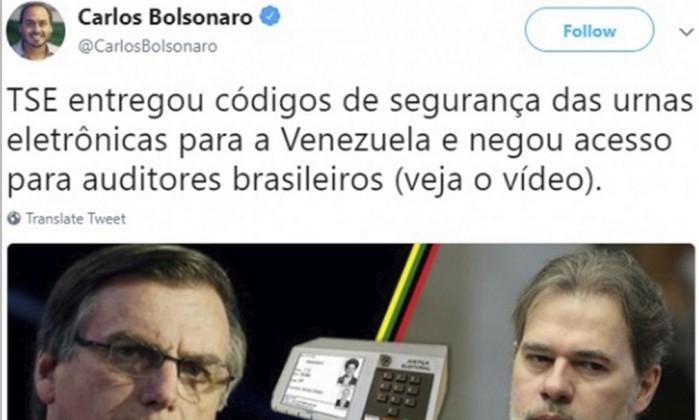
Task: Click the globe icon beside Translate Tweet
Action: click(x=14, y=218)
